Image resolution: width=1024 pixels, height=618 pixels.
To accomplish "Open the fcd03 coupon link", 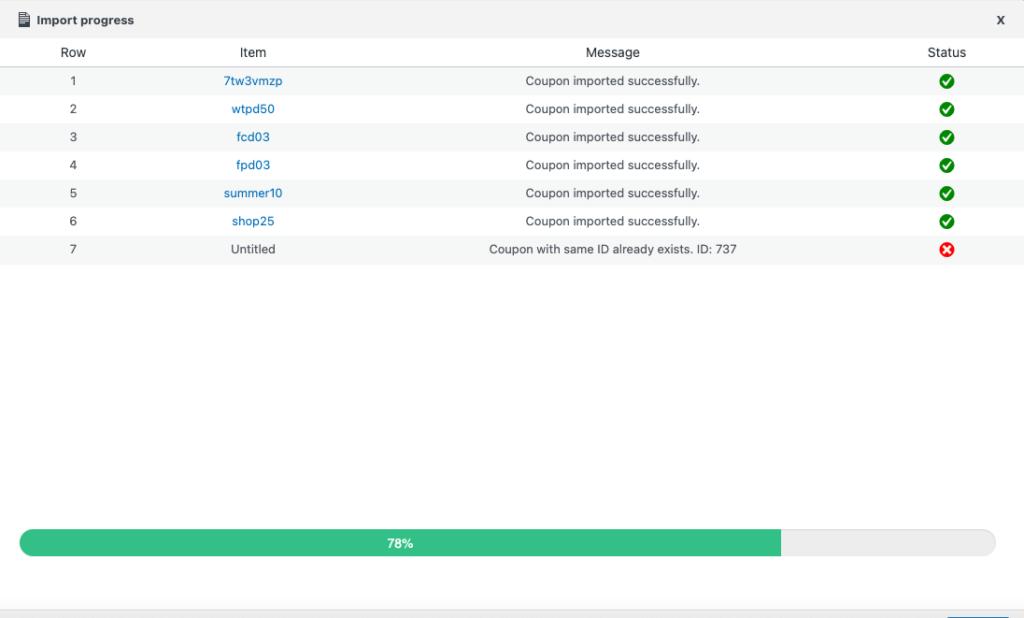I will click(253, 137).
